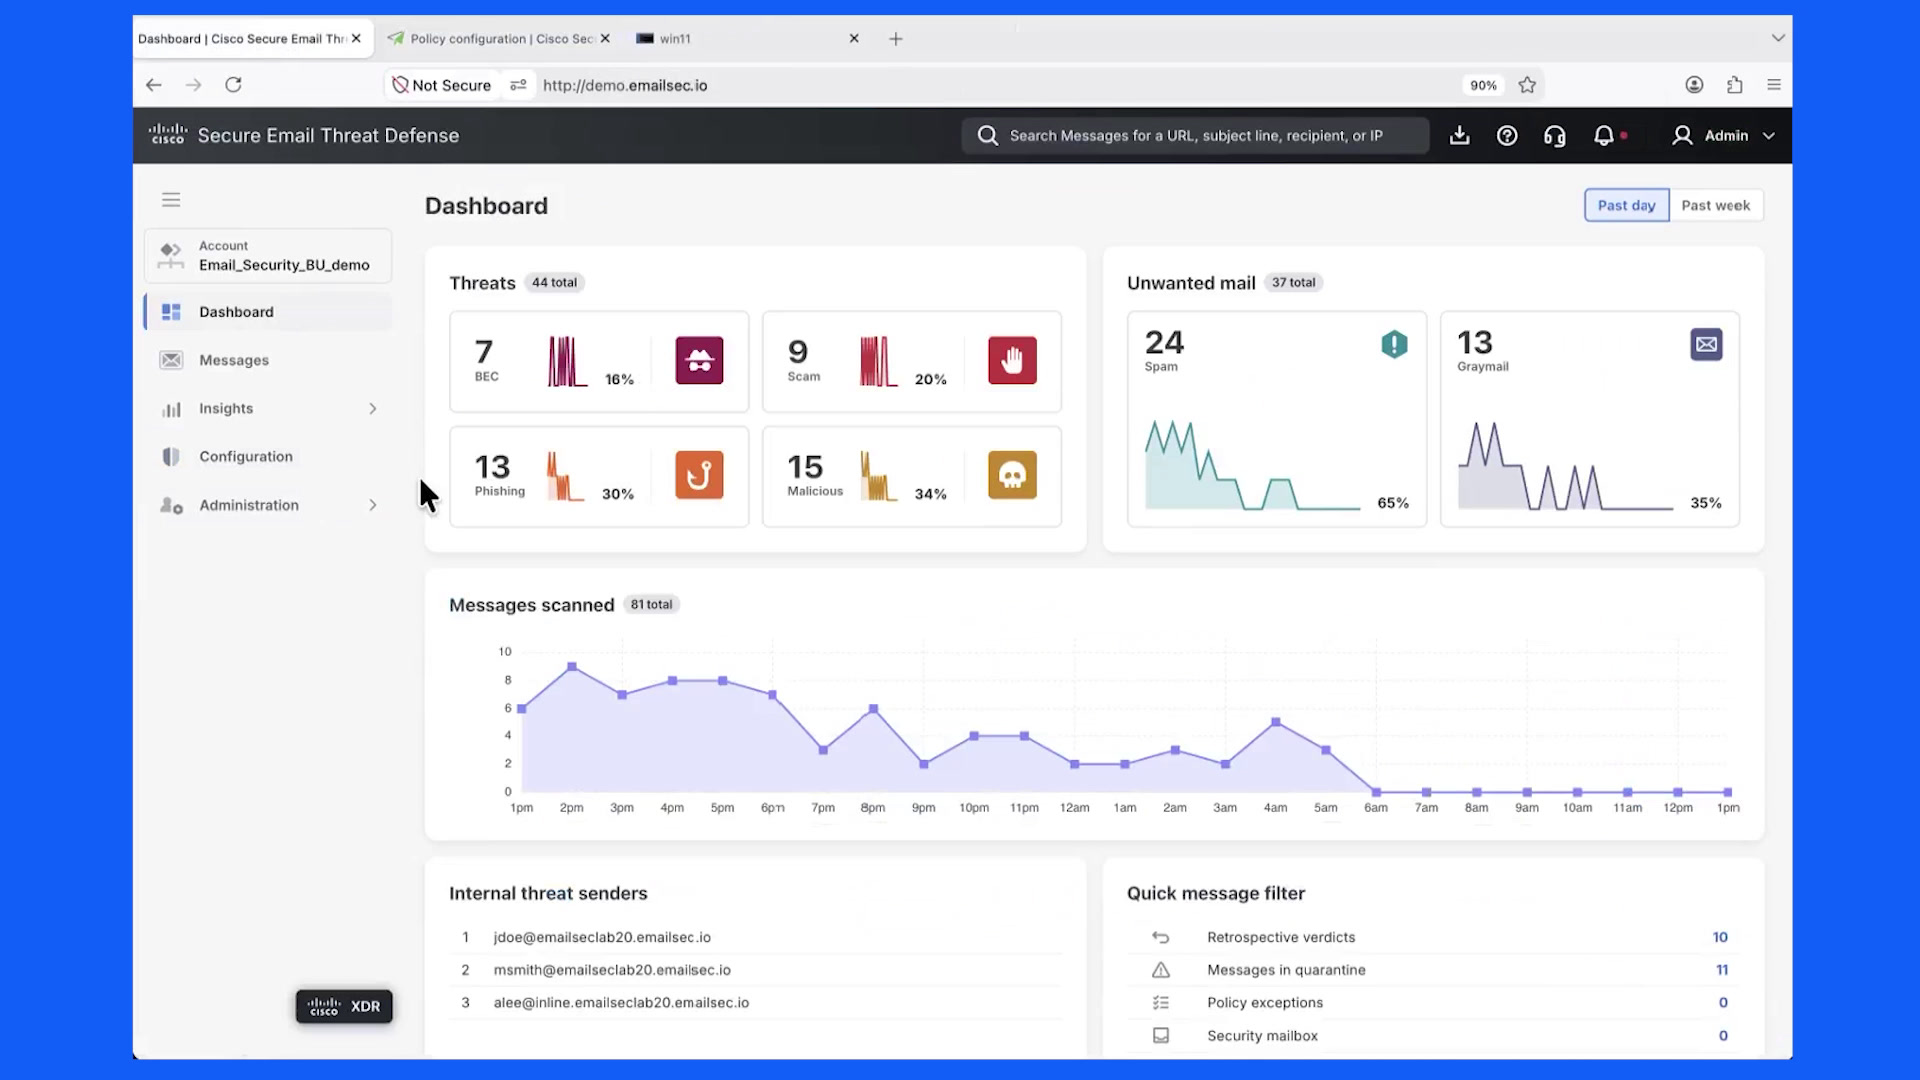Click the site permissions icon in address bar

click(x=518, y=85)
